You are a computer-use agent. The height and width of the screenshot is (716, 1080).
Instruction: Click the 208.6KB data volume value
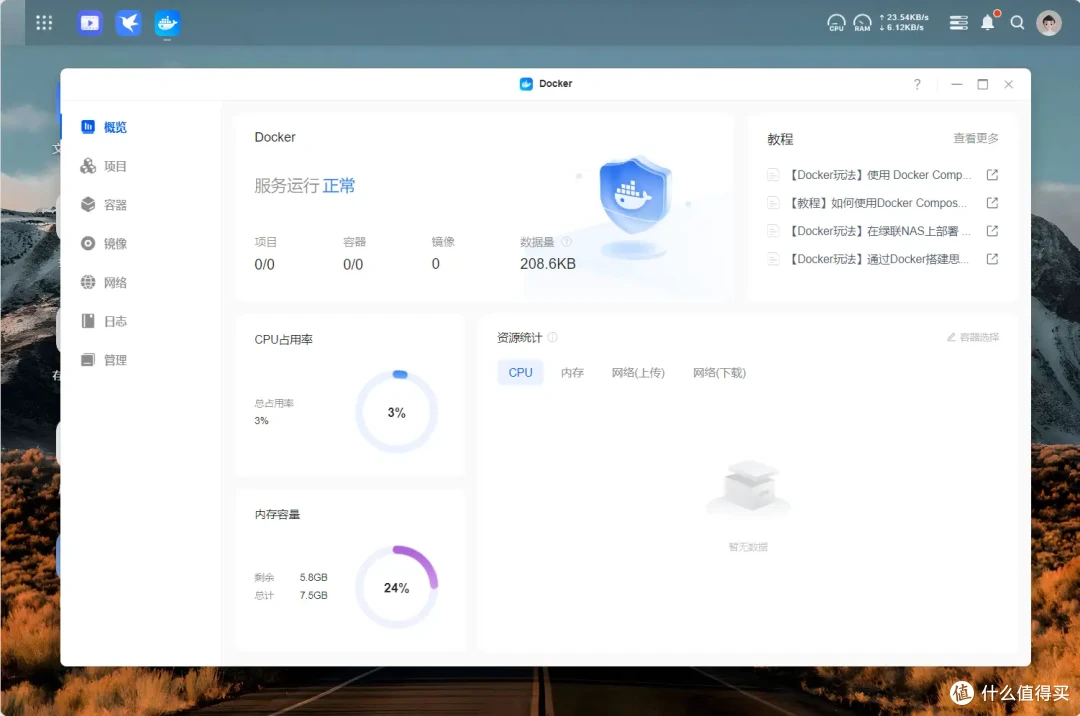548,264
